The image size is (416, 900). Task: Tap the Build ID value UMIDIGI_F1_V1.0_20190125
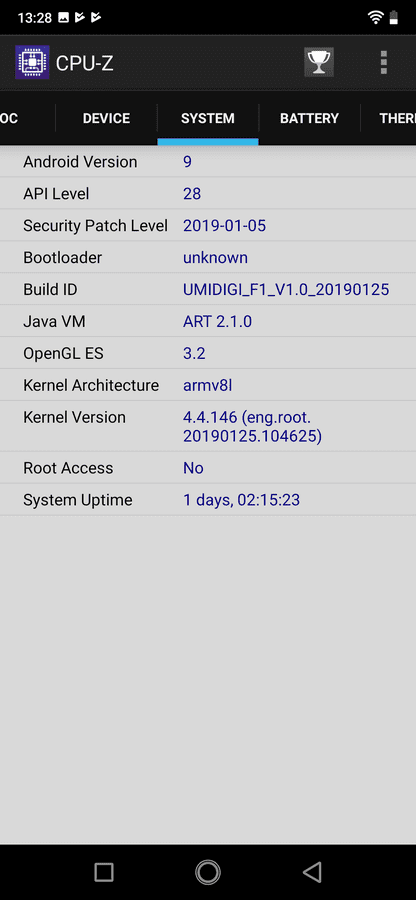[286, 289]
